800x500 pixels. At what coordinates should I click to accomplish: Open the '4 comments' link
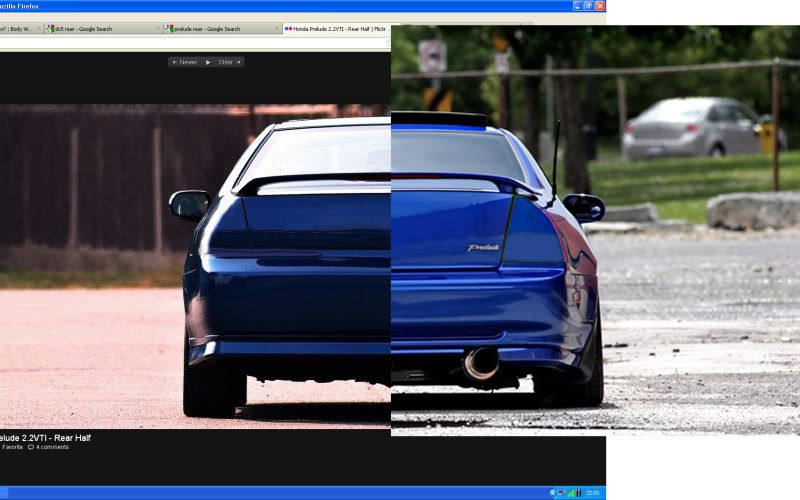[x=52, y=447]
